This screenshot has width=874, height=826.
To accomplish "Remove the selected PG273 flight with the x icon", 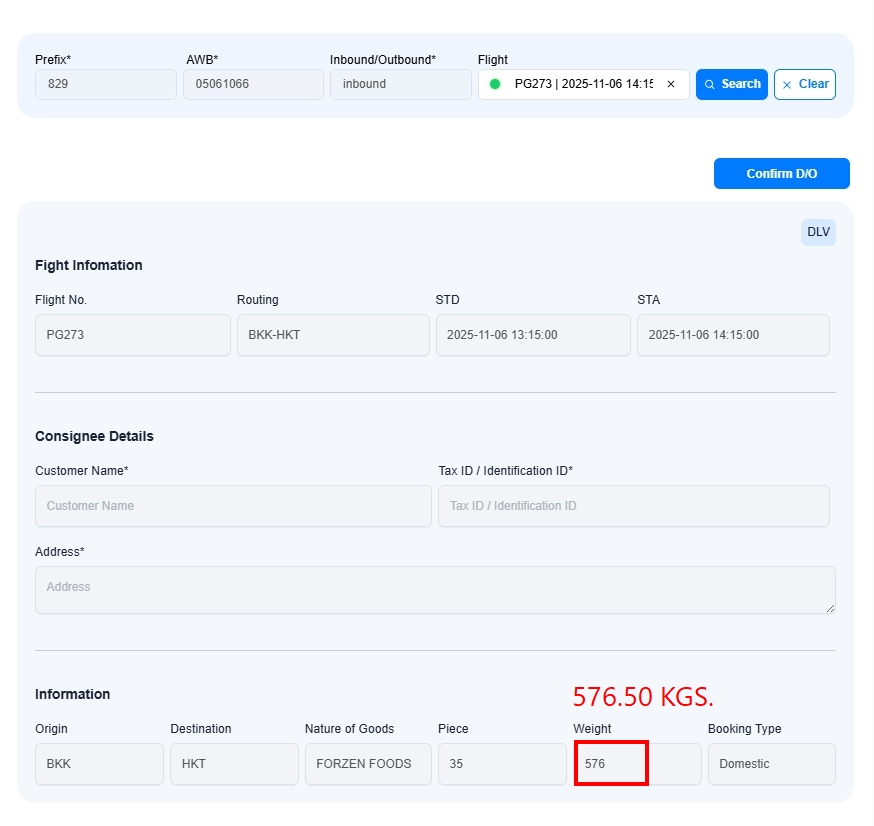I will (671, 84).
